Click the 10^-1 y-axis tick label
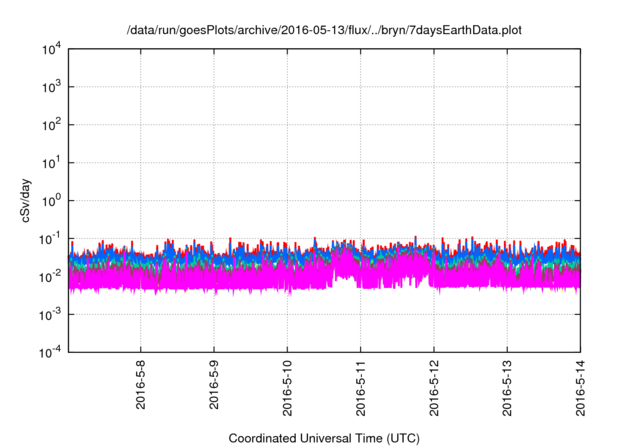Screen dimensions: 640x448 tap(50, 239)
